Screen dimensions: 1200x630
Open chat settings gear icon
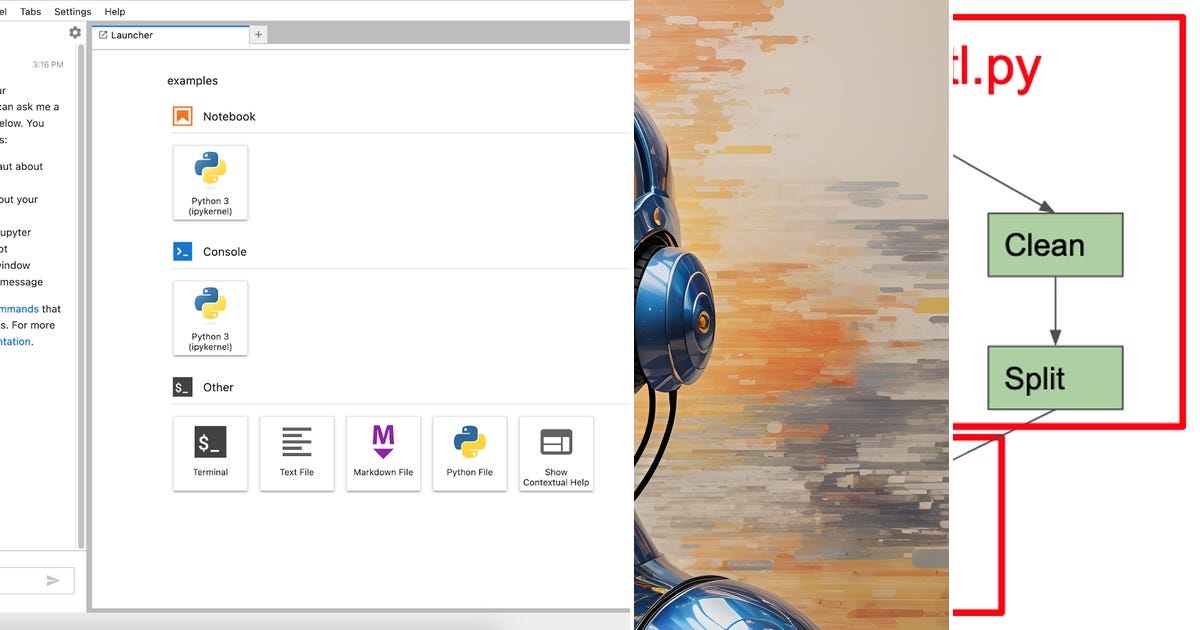coord(75,33)
